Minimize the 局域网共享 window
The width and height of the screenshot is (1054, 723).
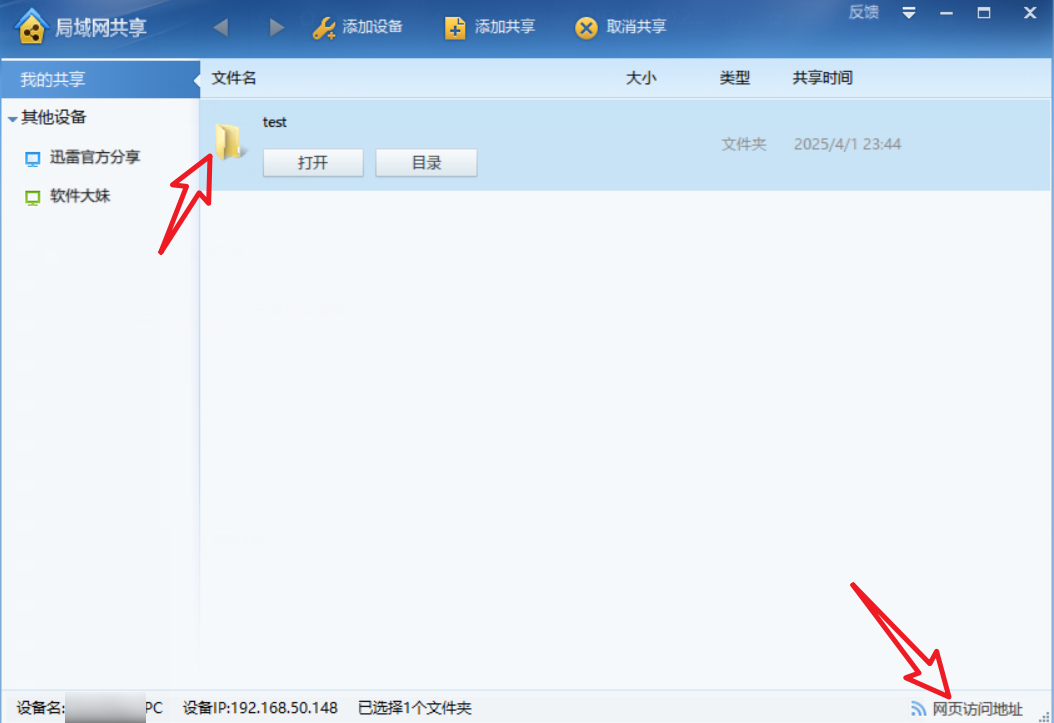tap(946, 13)
